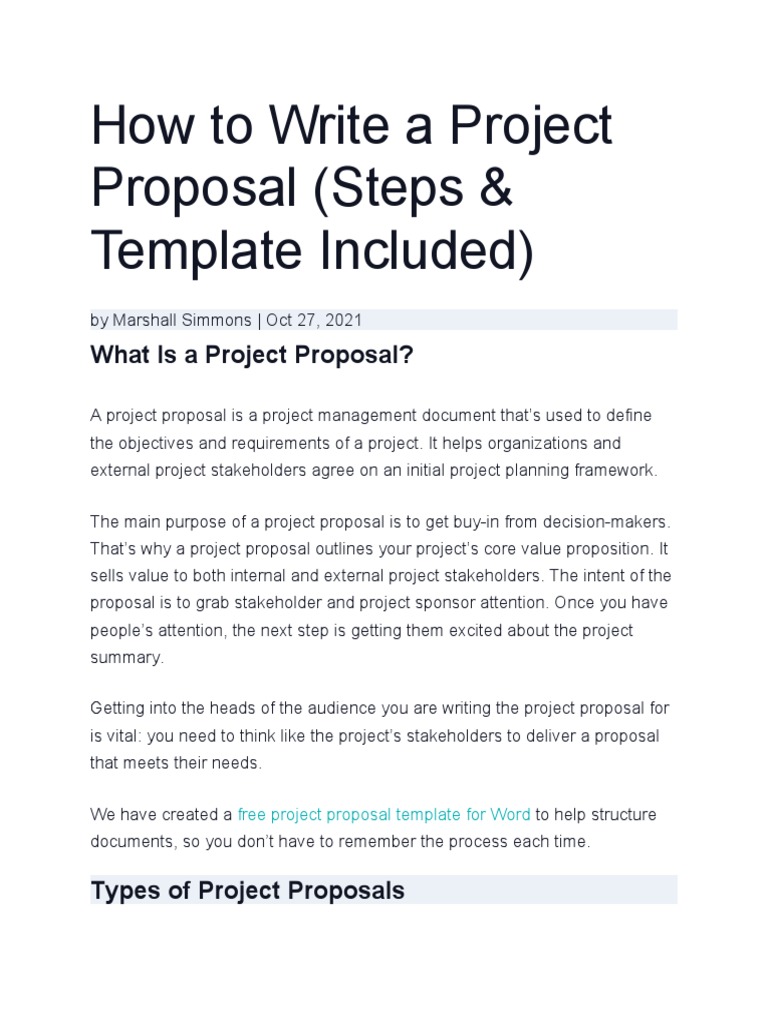Click the line starting "documents, so you don't"
The width and height of the screenshot is (768, 1024).
(340, 841)
